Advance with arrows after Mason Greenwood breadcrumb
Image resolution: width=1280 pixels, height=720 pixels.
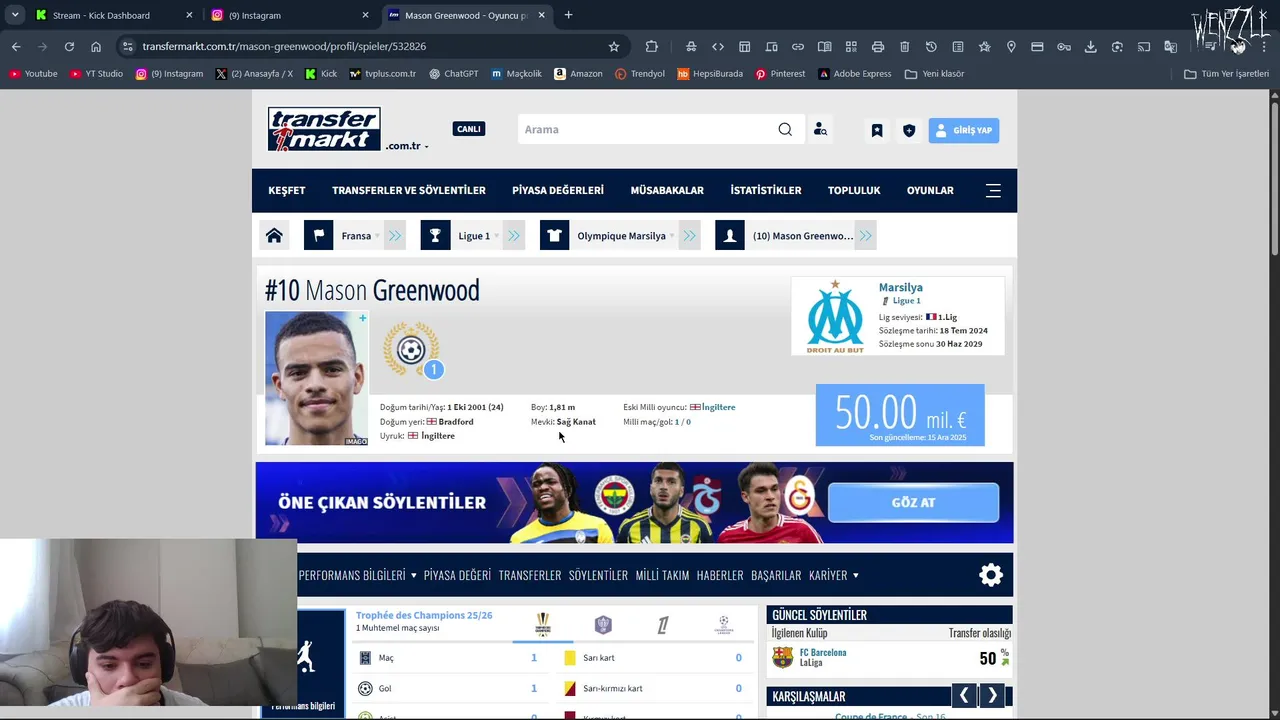pos(866,236)
